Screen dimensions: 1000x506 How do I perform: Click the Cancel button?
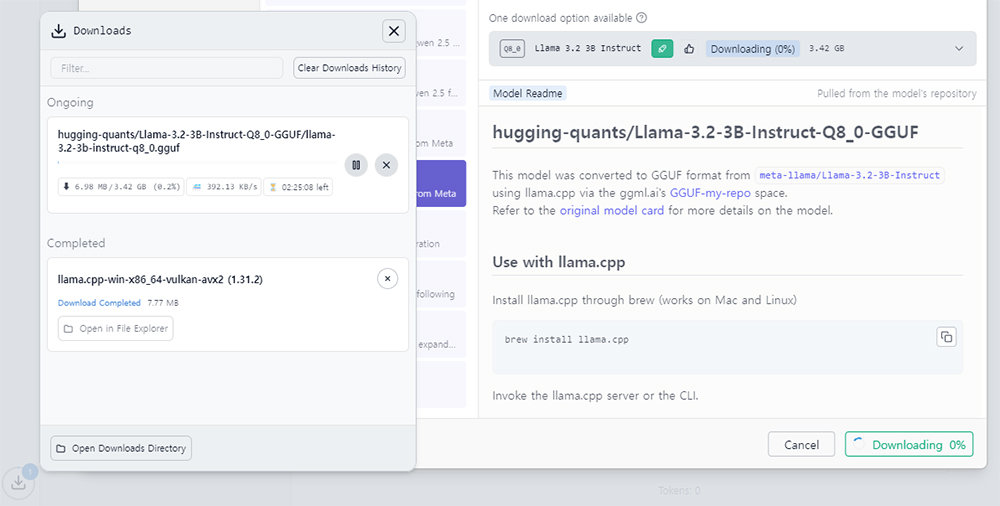[801, 445]
